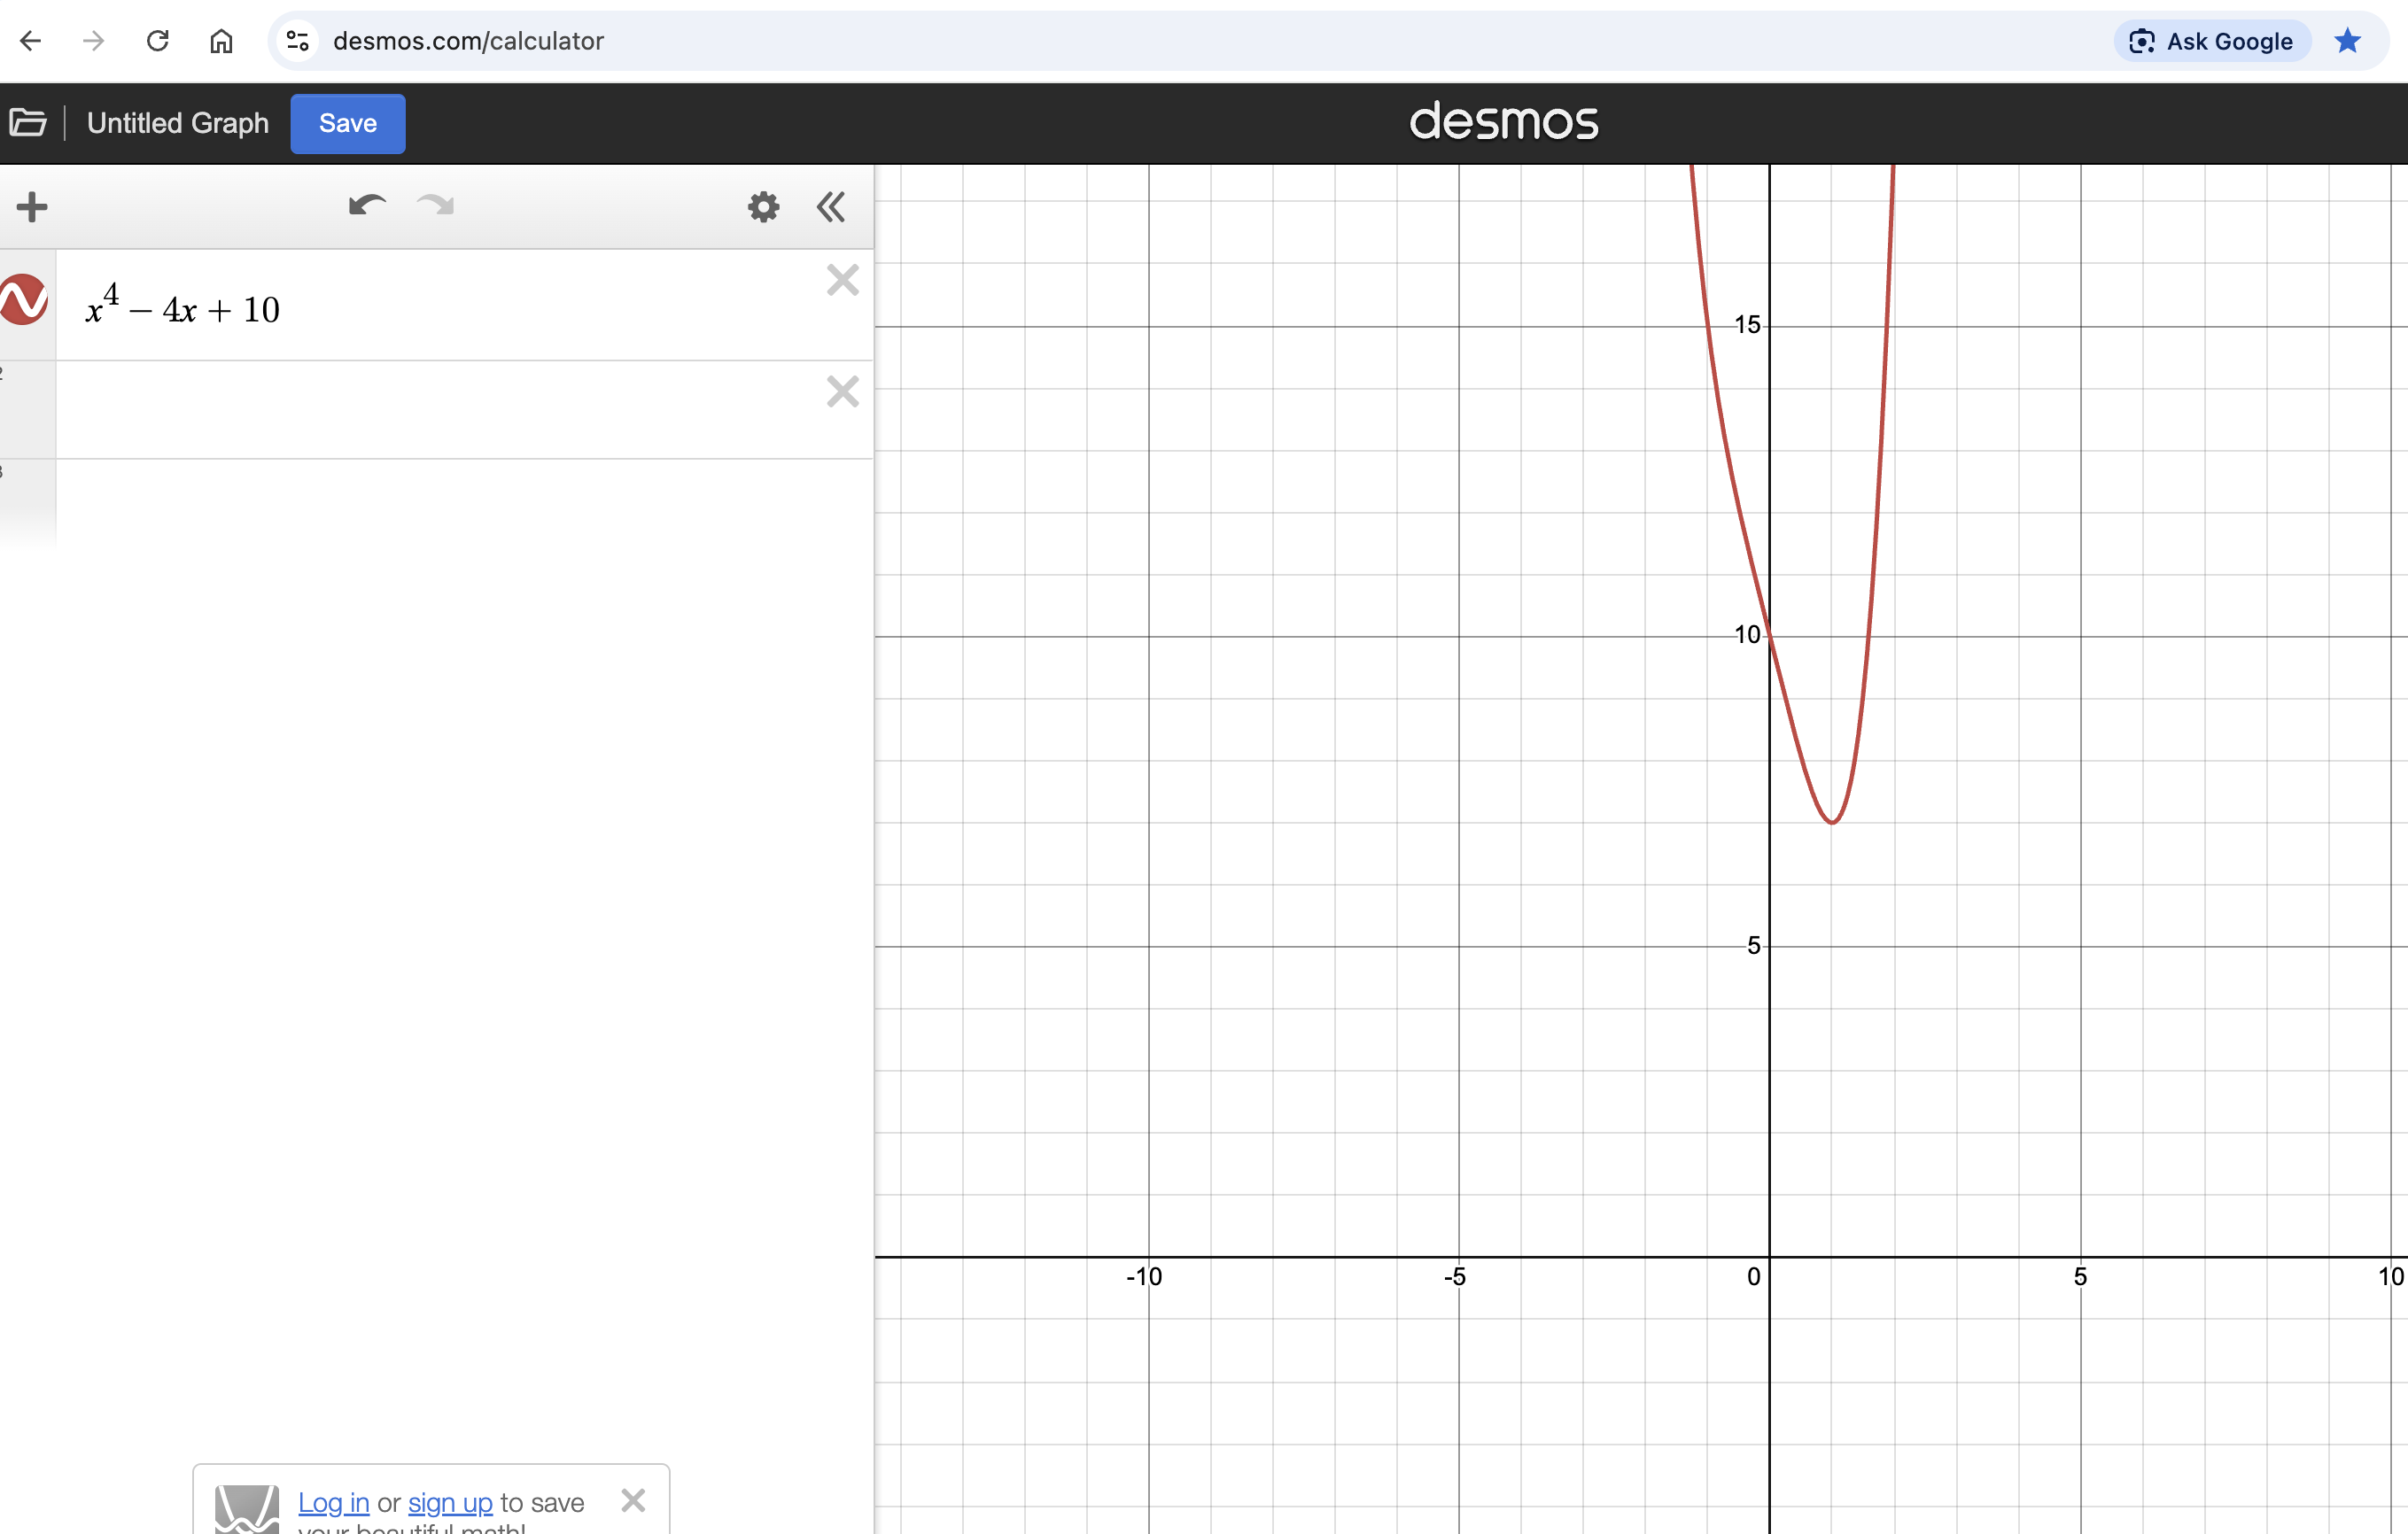
Task: Save the graph with the Save button
Action: coord(348,123)
